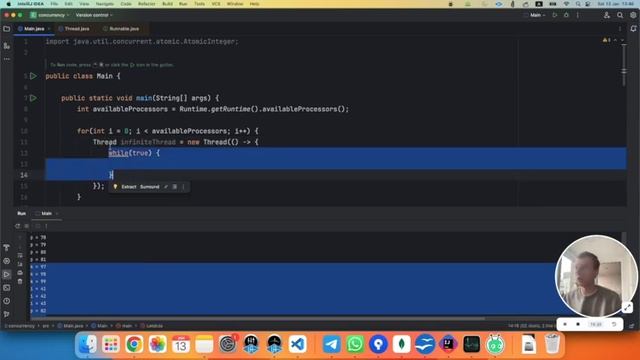The image size is (640, 360).
Task: Click Surround in the floating code toolbar
Action: click(149, 187)
